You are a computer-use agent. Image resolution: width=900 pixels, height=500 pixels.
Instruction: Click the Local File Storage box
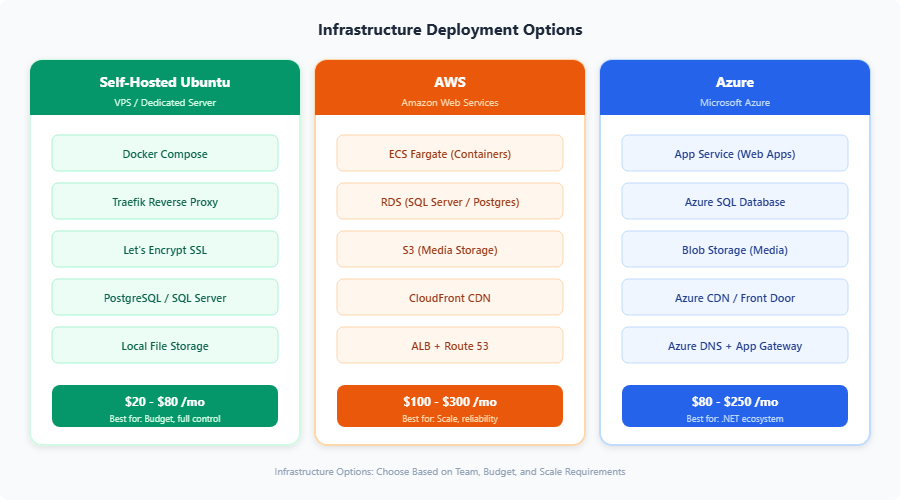(165, 346)
